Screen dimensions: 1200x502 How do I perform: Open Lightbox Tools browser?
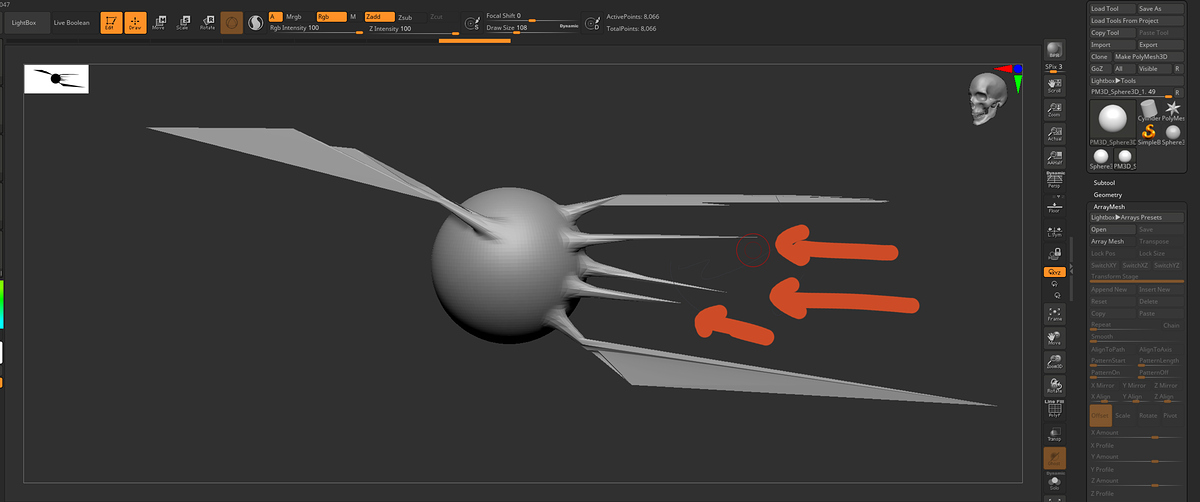[x=1136, y=80]
